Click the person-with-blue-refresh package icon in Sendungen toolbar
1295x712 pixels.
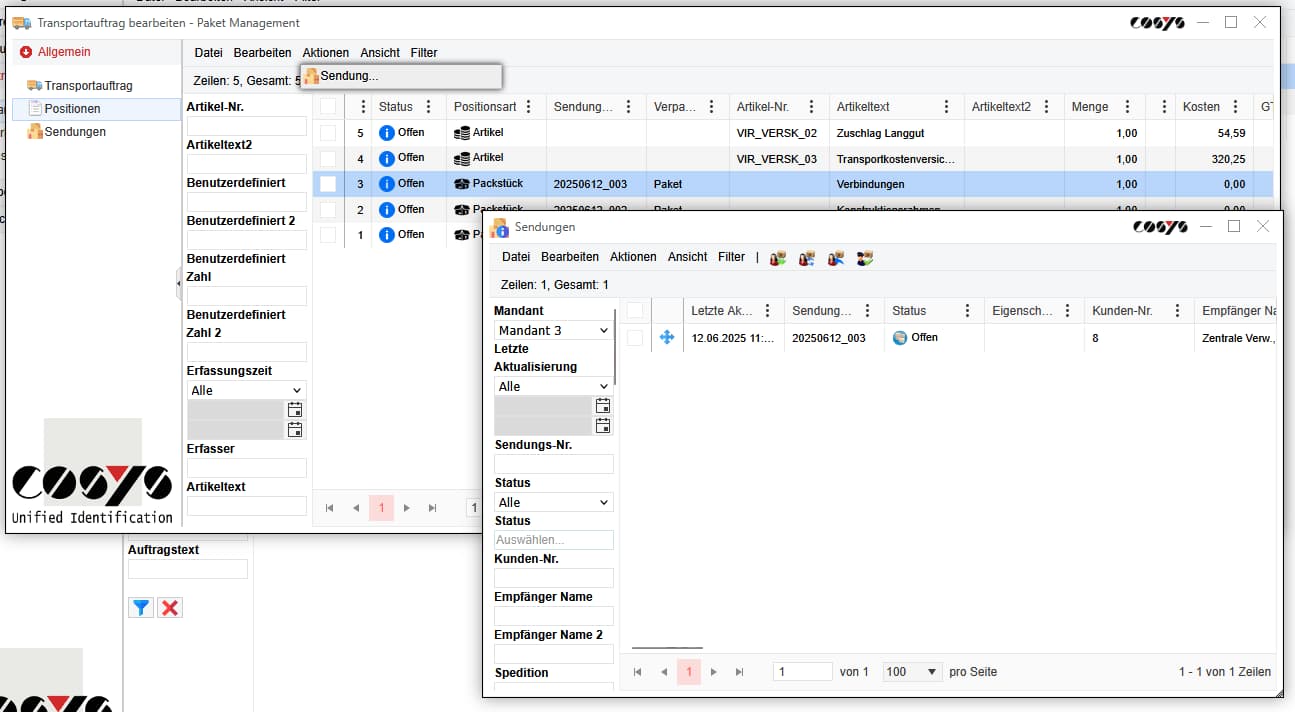coord(807,258)
